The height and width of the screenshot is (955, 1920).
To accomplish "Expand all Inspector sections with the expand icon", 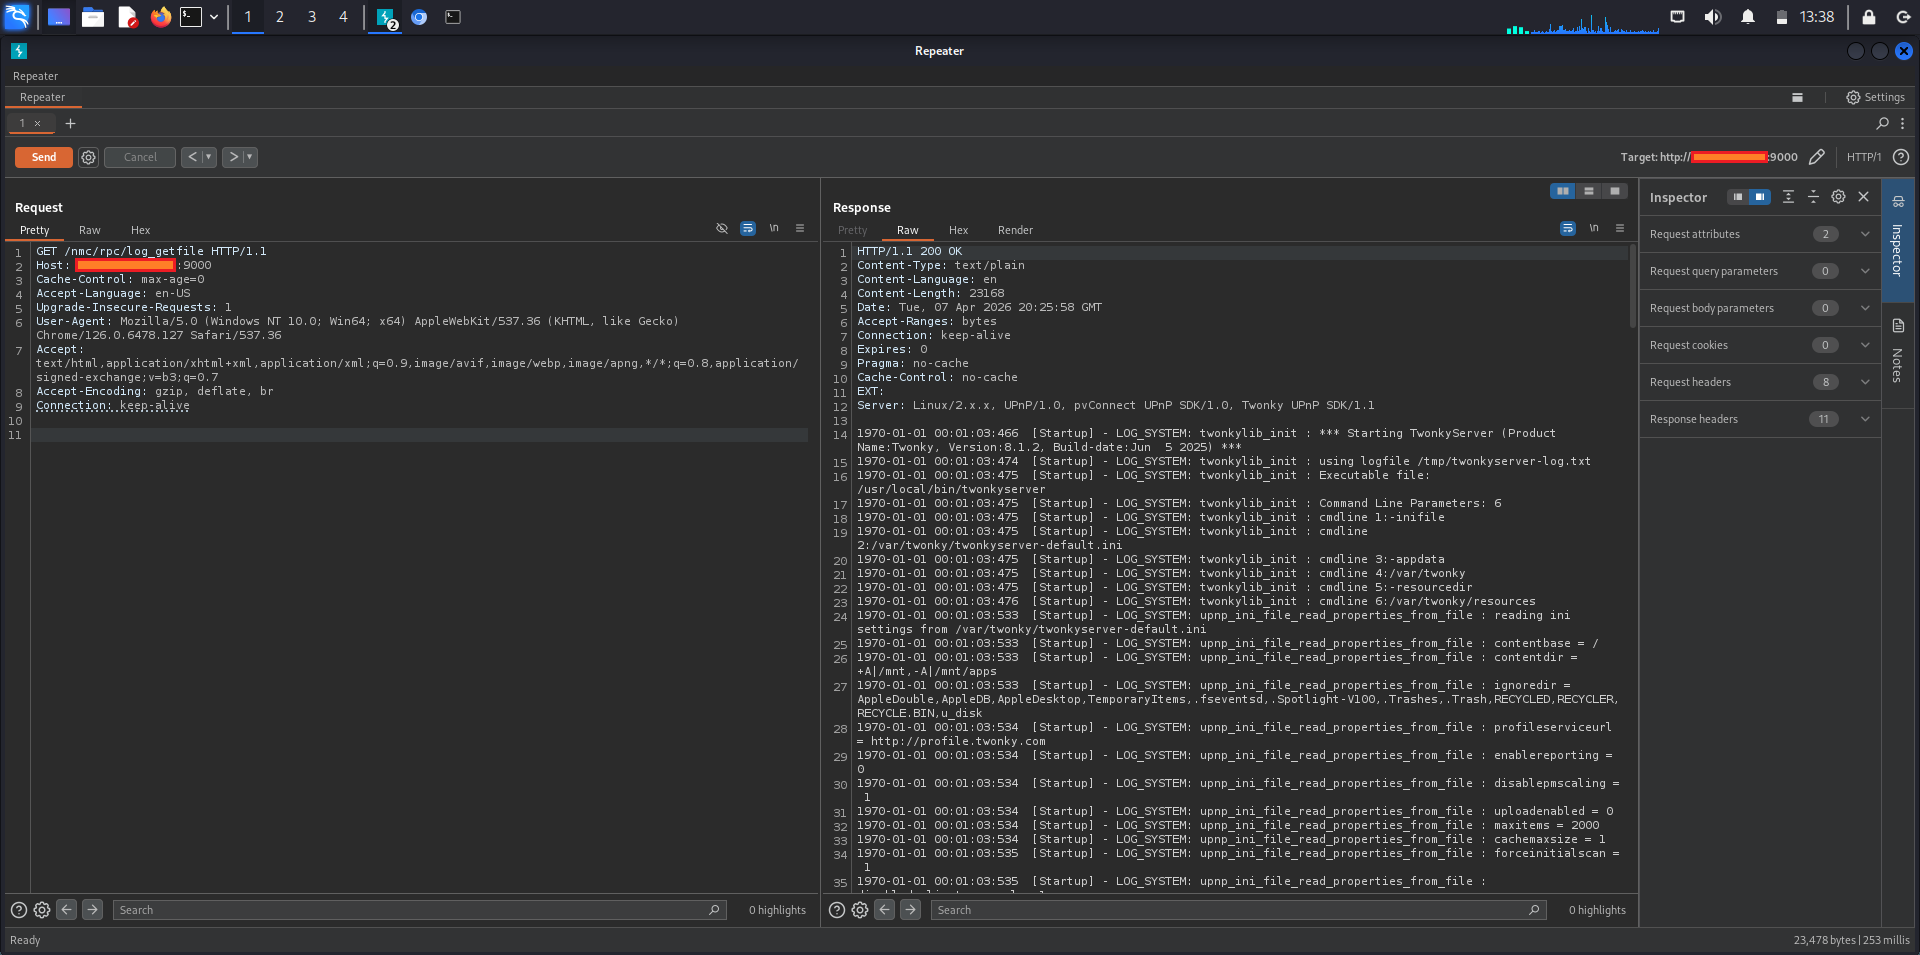I will point(1788,197).
